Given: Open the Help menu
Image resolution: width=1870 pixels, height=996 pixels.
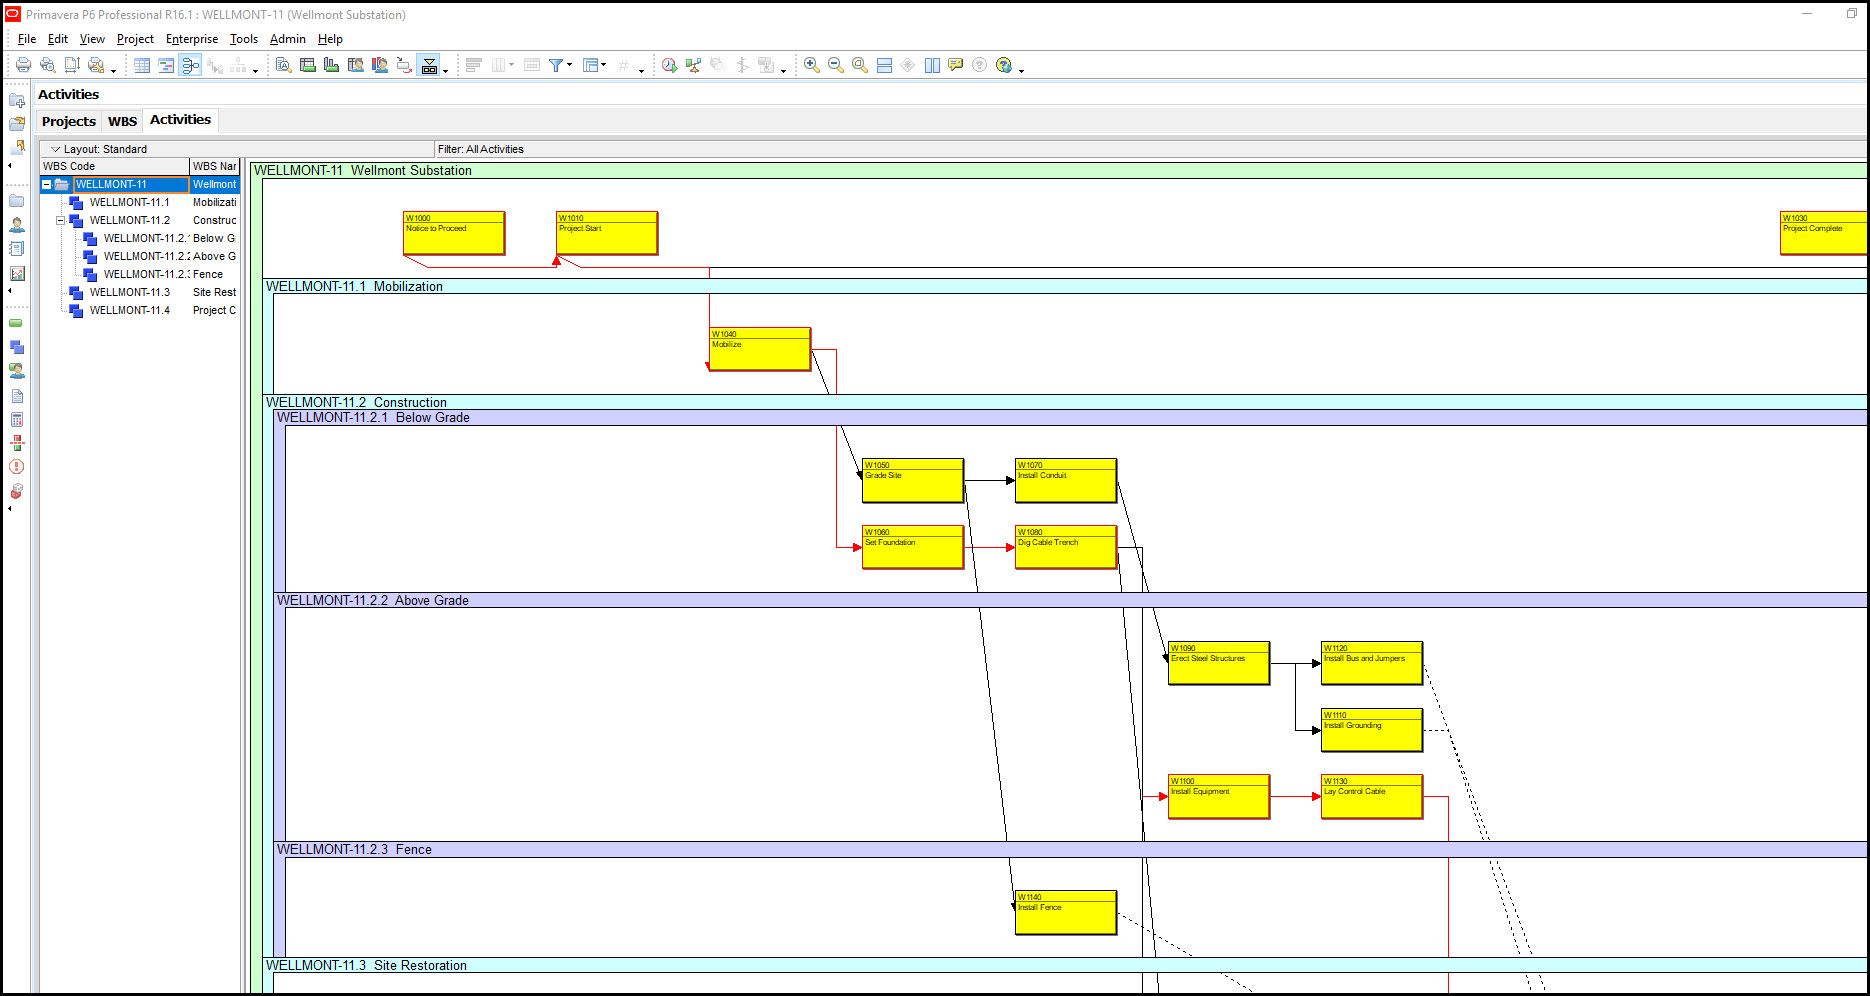Looking at the screenshot, I should point(330,39).
